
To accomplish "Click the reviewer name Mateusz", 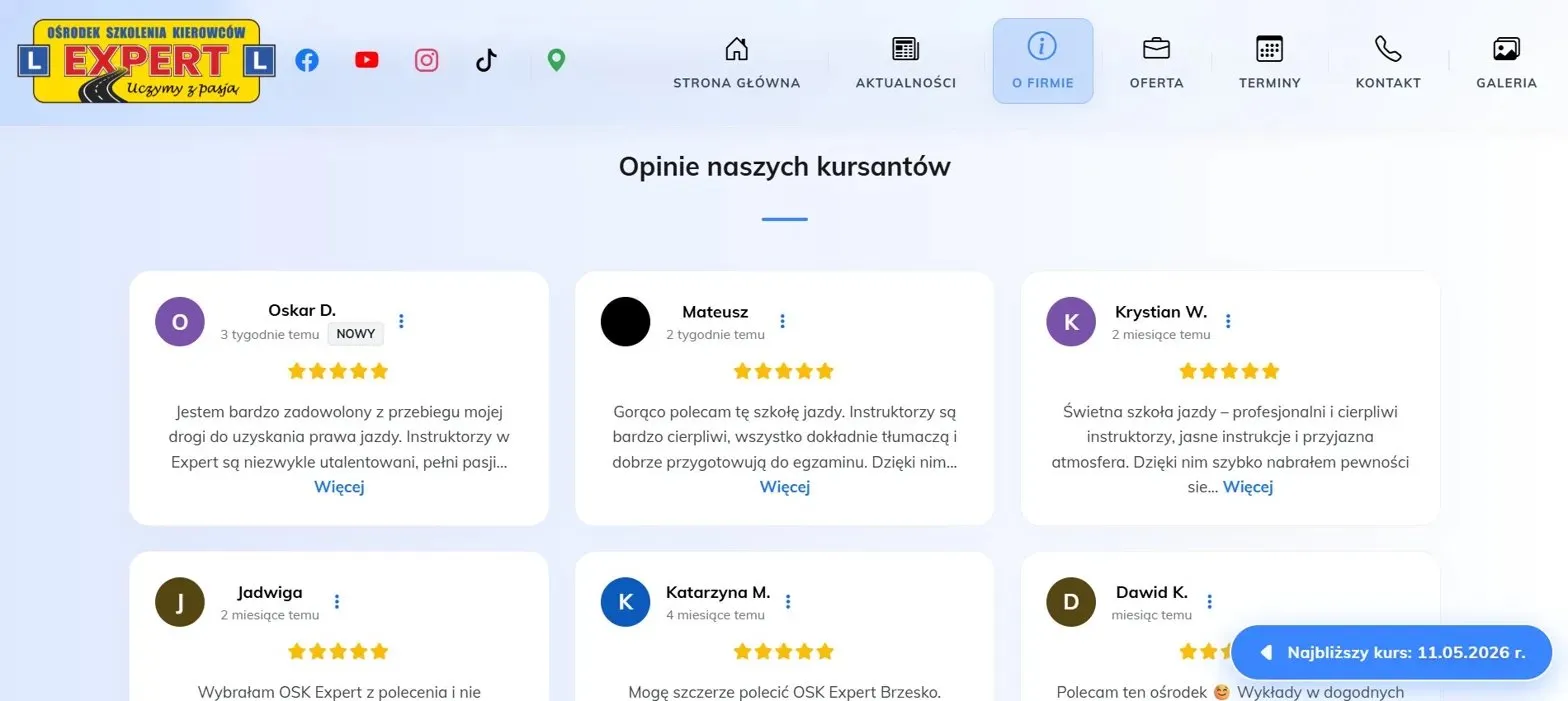I will pyautogui.click(x=715, y=312).
